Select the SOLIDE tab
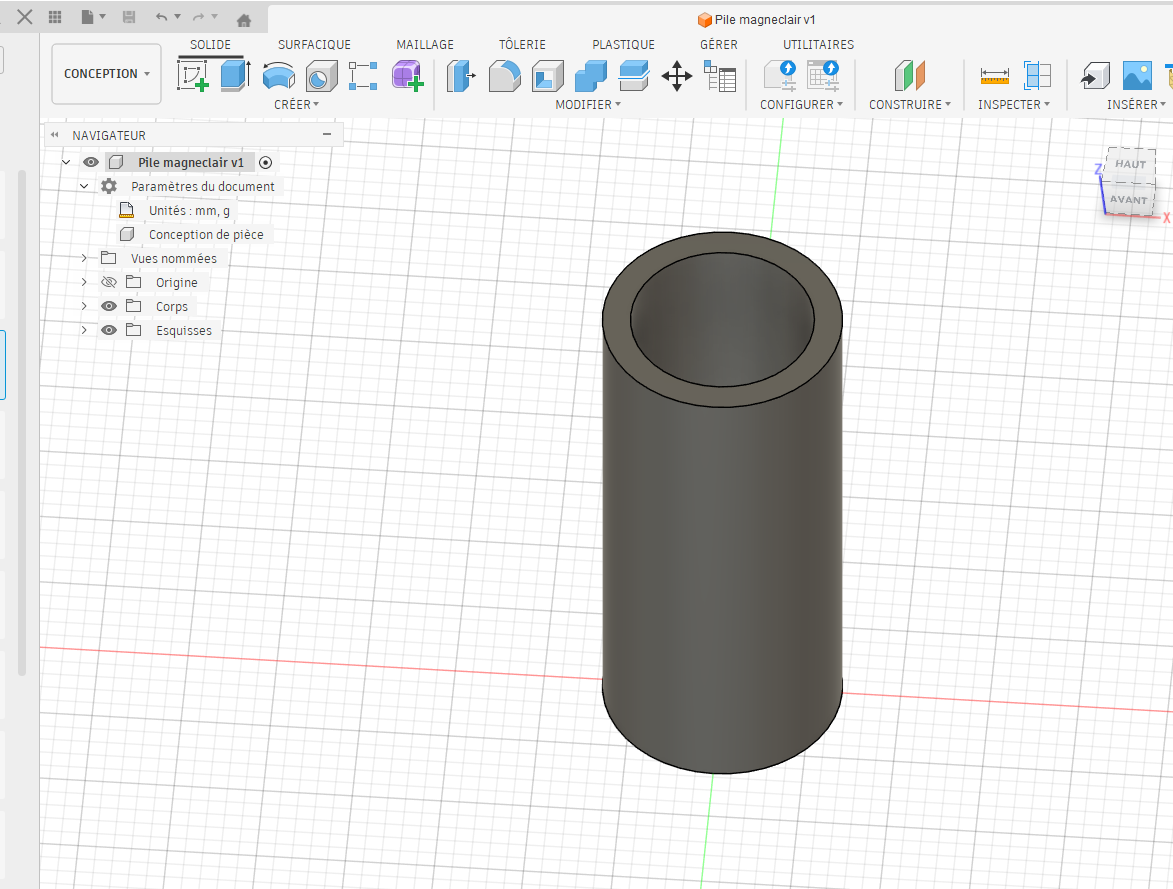This screenshot has width=1173, height=889. point(210,45)
